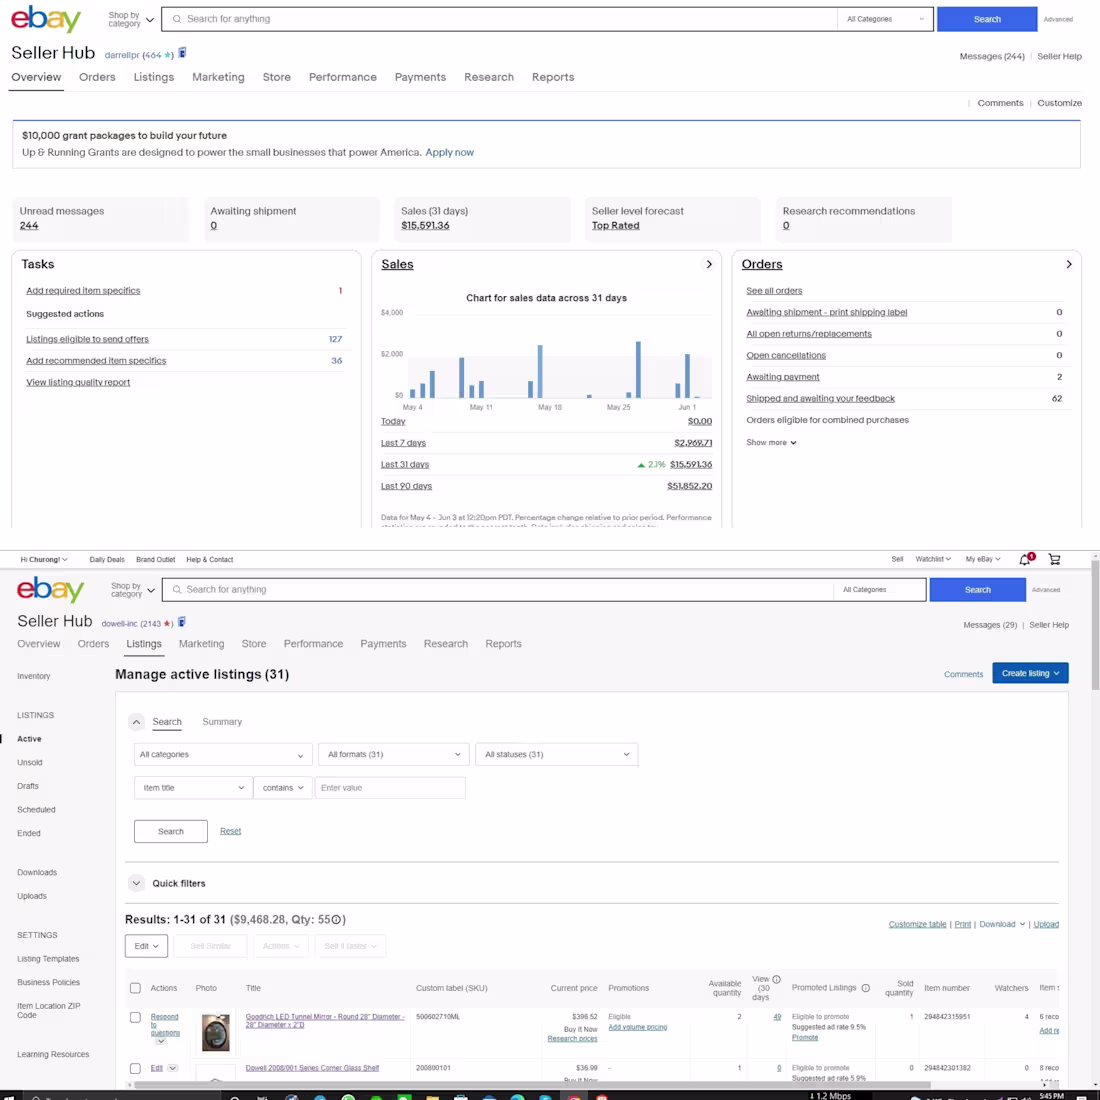Click the store icon next to darrellpr username

pyautogui.click(x=182, y=52)
